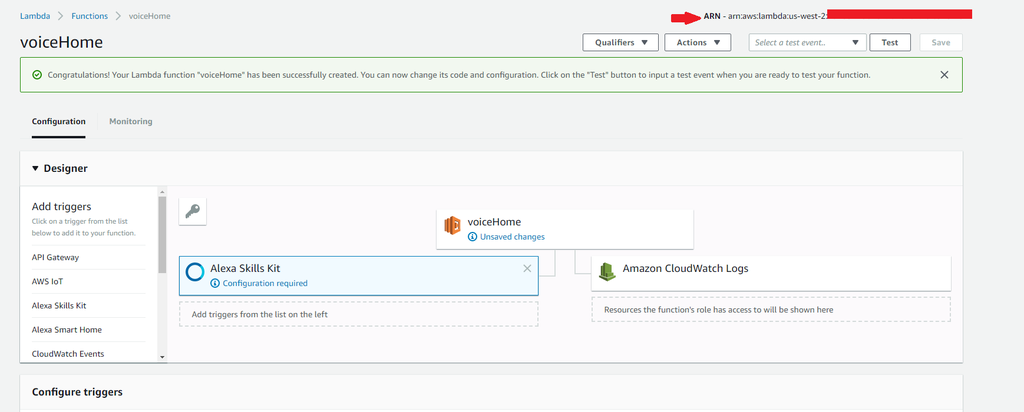Click the key permissions icon
Image resolution: width=1024 pixels, height=412 pixels.
click(192, 211)
